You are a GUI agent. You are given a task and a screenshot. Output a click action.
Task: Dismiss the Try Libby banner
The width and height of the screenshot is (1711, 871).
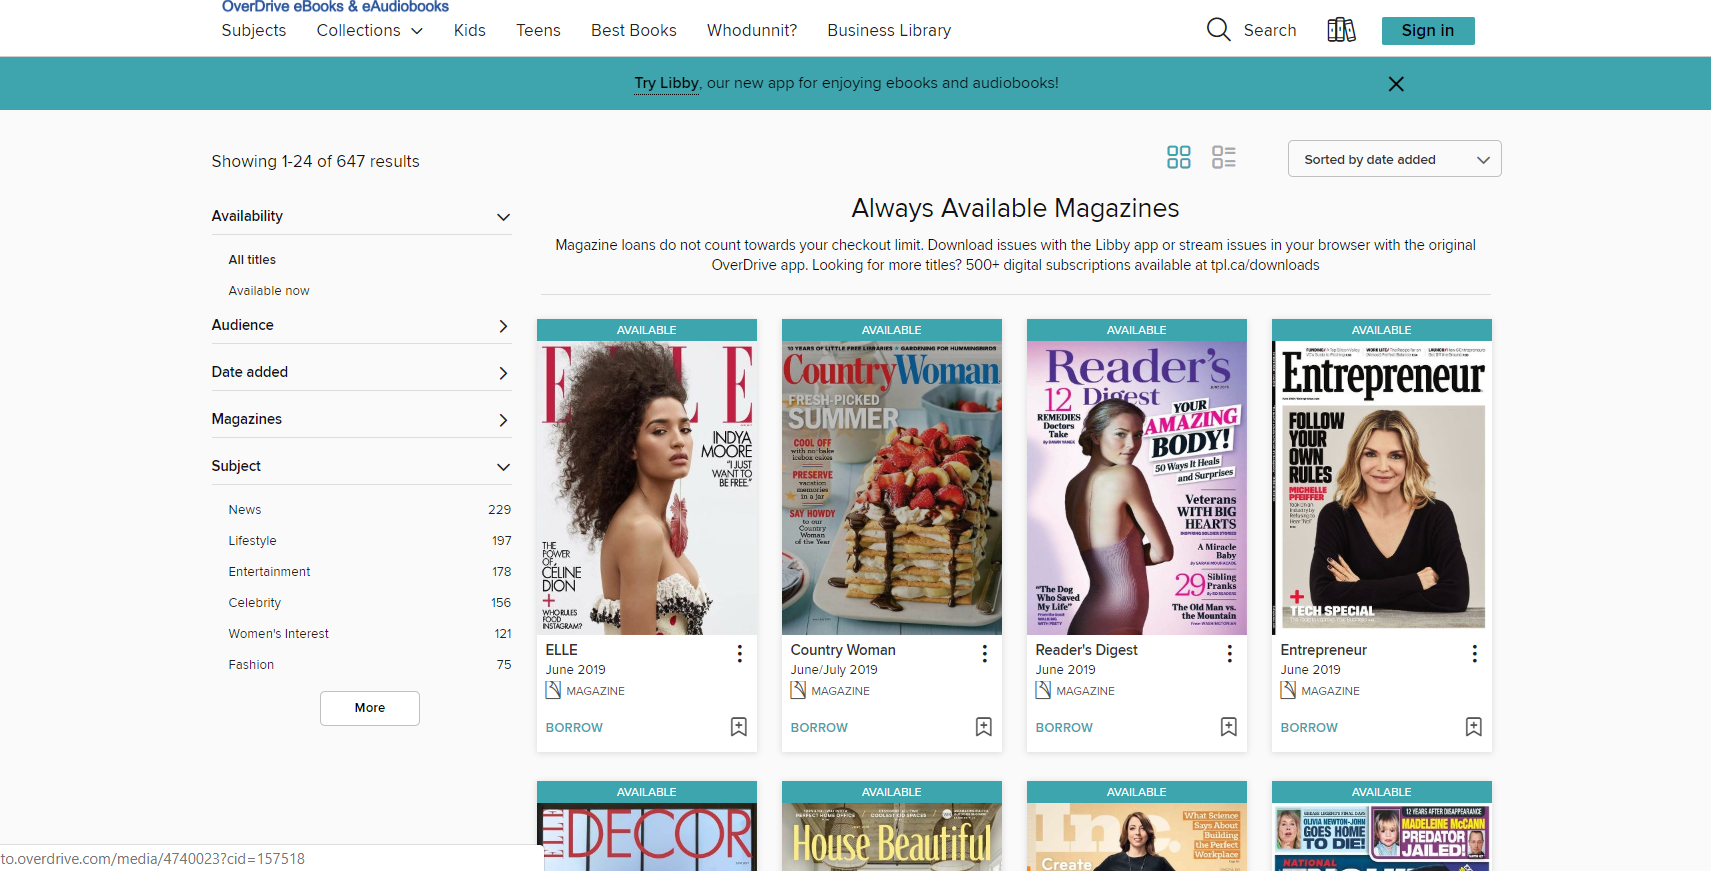[x=1396, y=84]
